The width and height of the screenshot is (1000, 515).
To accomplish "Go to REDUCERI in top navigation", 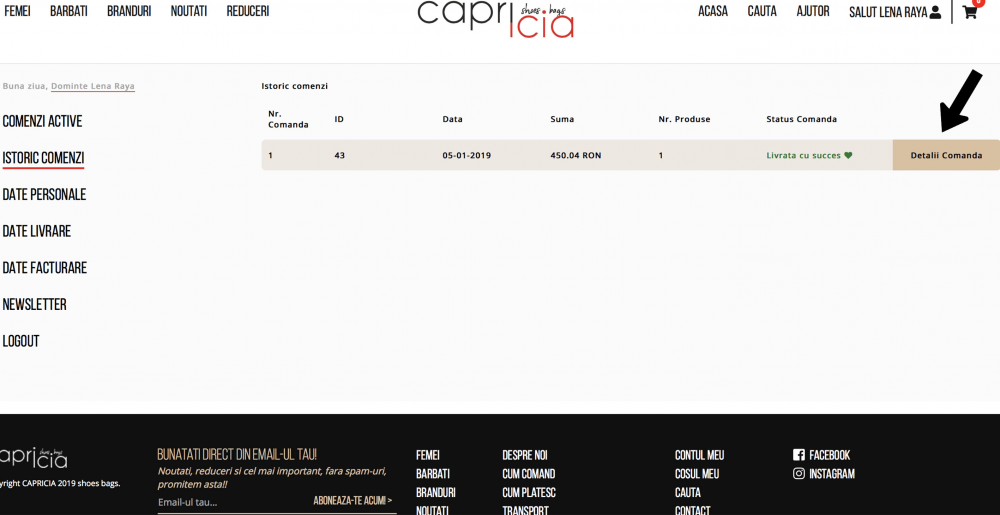I will (x=247, y=11).
